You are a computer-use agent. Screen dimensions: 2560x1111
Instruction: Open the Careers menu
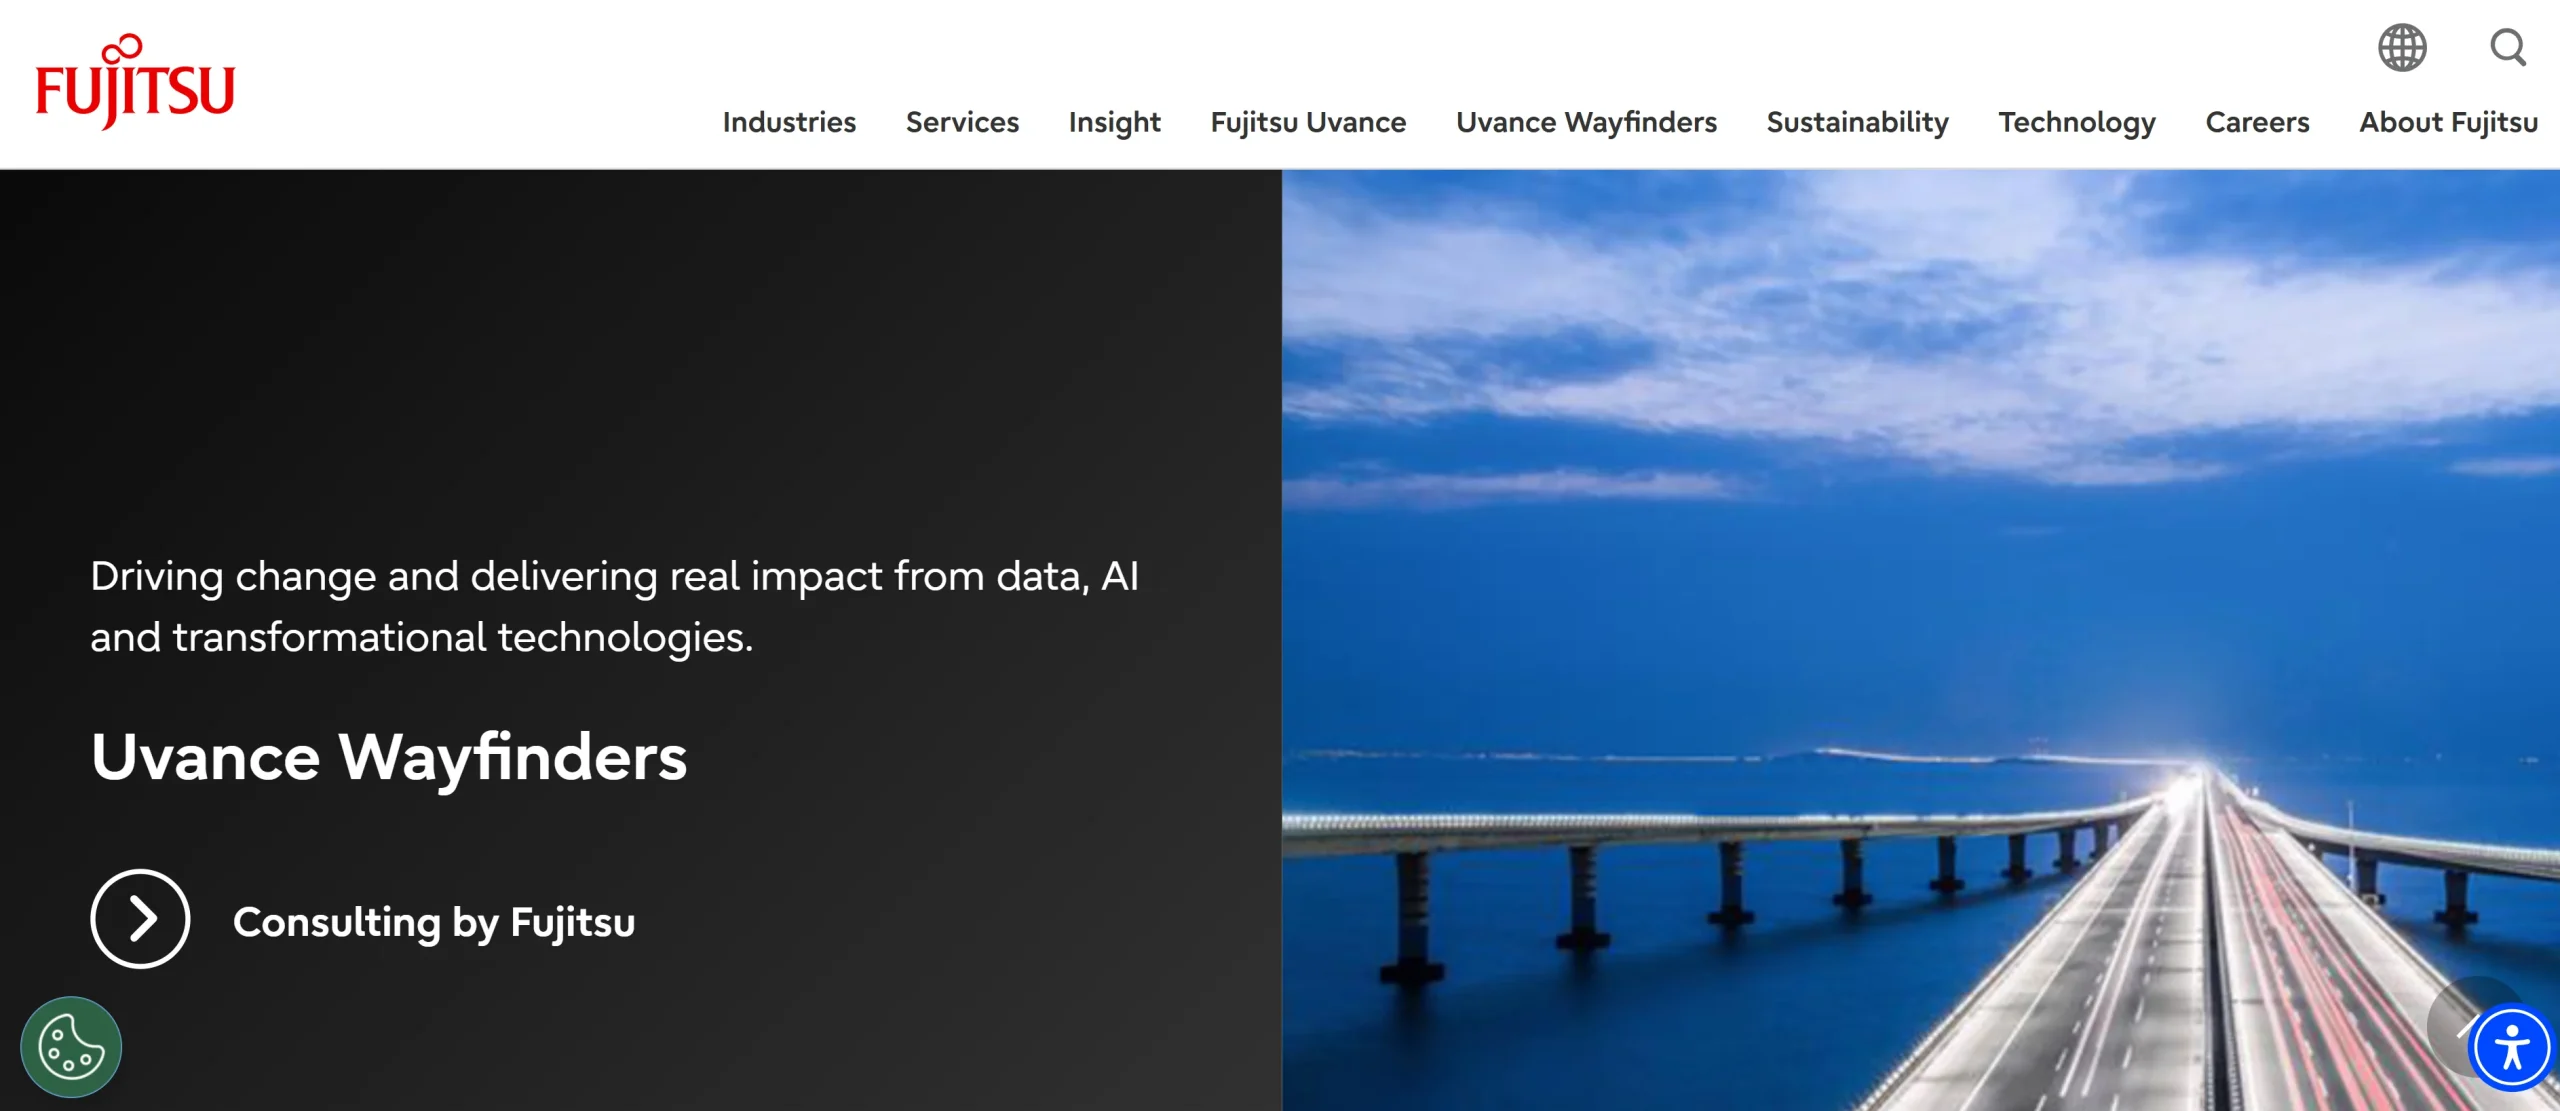click(2257, 122)
